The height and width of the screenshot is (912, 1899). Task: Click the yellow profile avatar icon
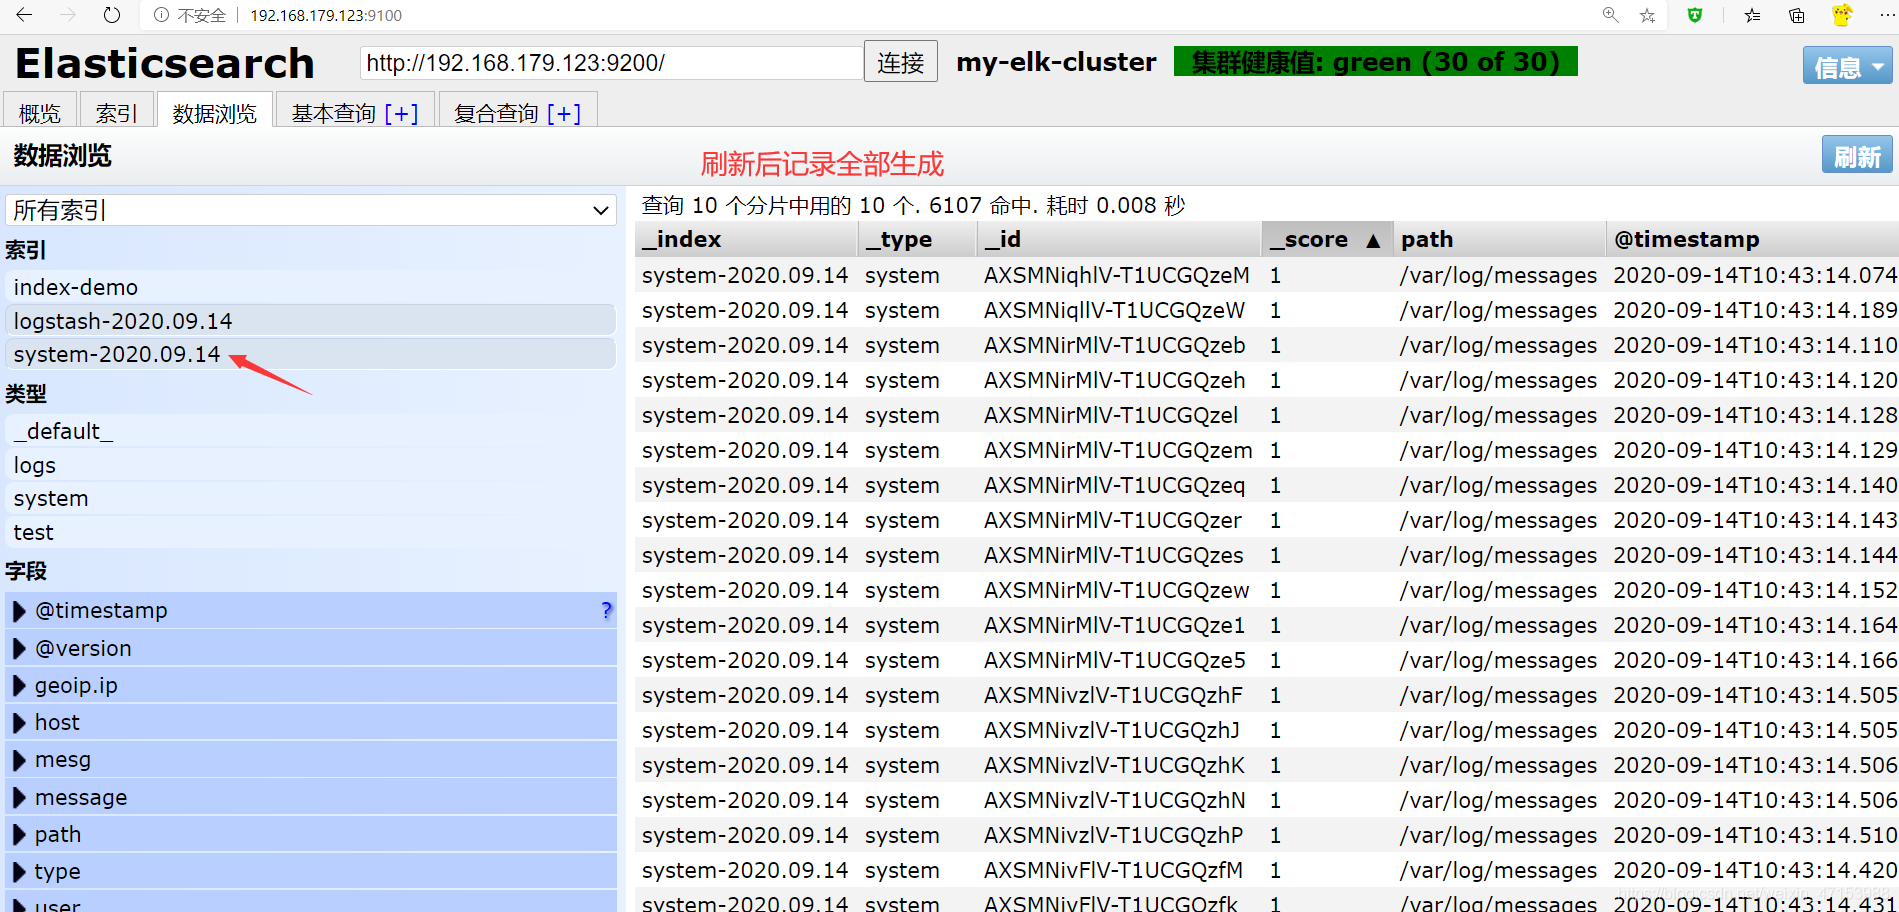[x=1842, y=15]
